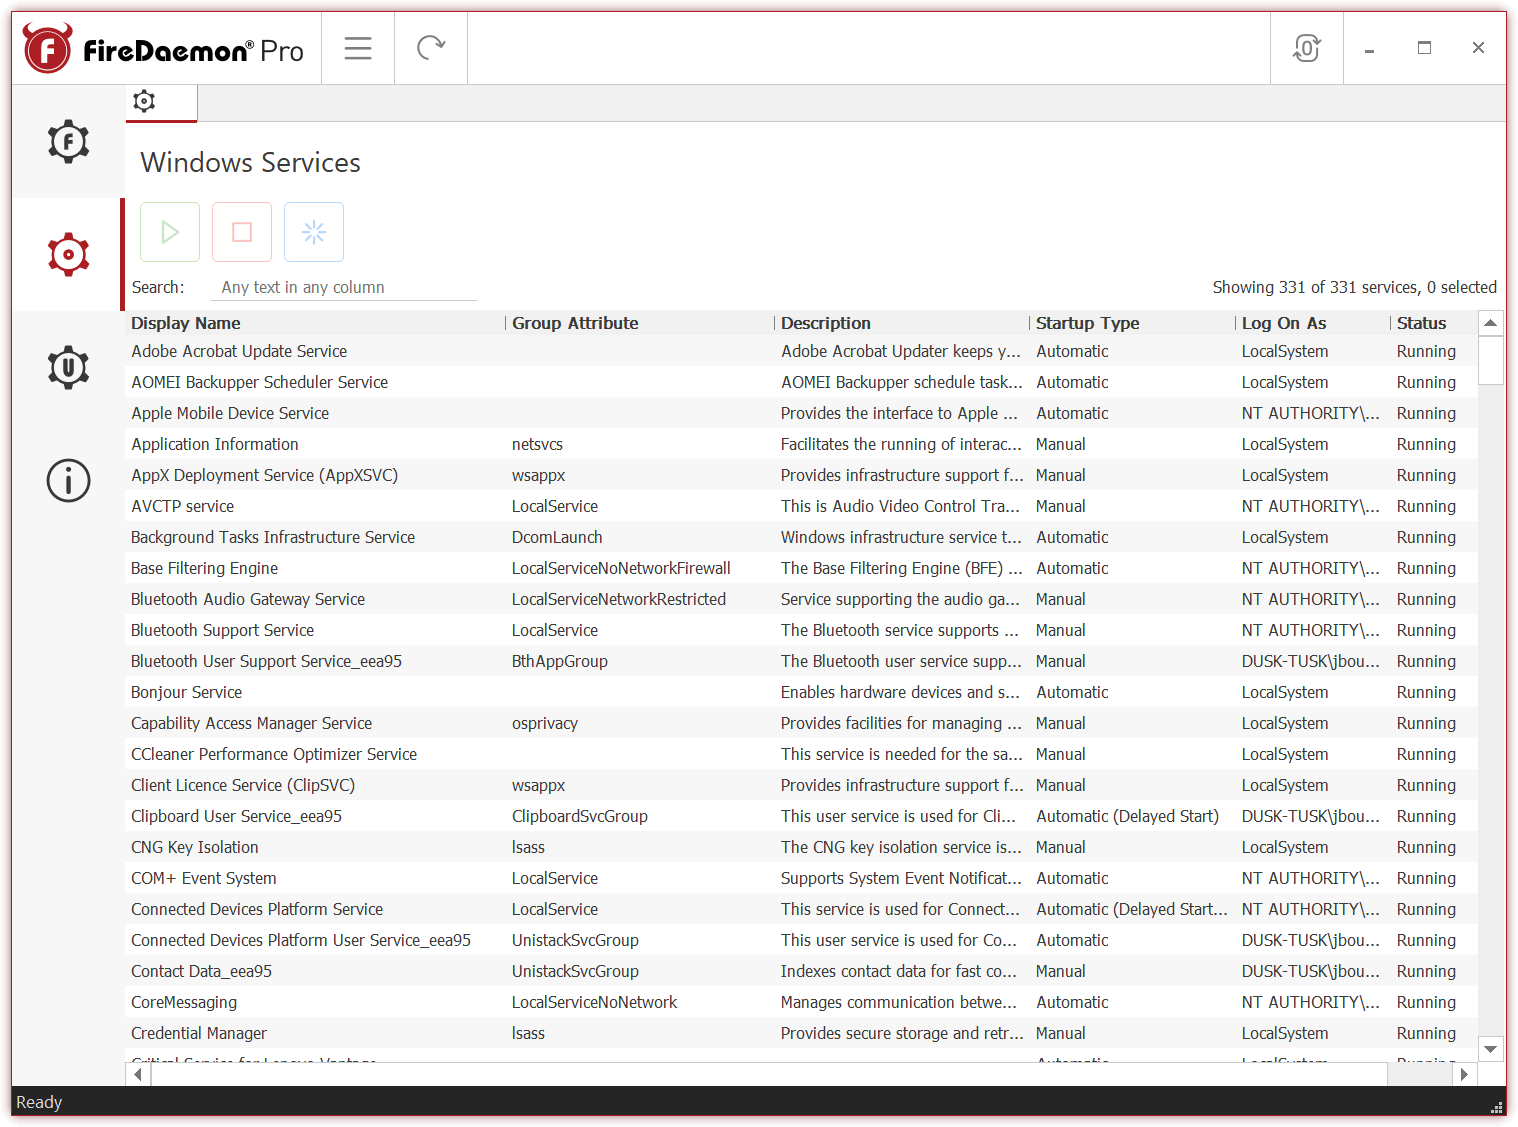The height and width of the screenshot is (1127, 1518).
Task: Select Windows Services sidebar icon
Action: tap(68, 255)
